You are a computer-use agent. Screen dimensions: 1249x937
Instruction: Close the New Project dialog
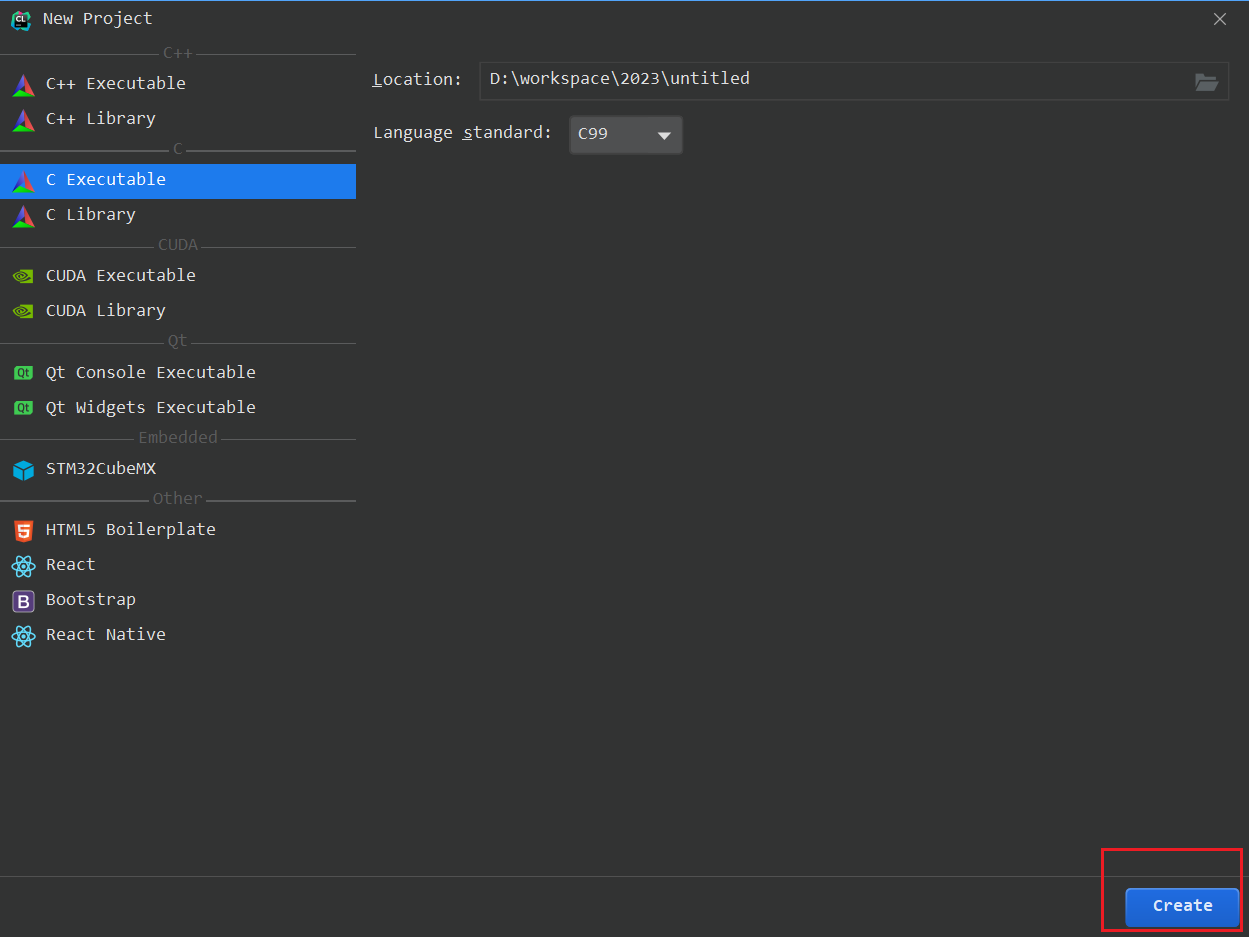[1220, 19]
